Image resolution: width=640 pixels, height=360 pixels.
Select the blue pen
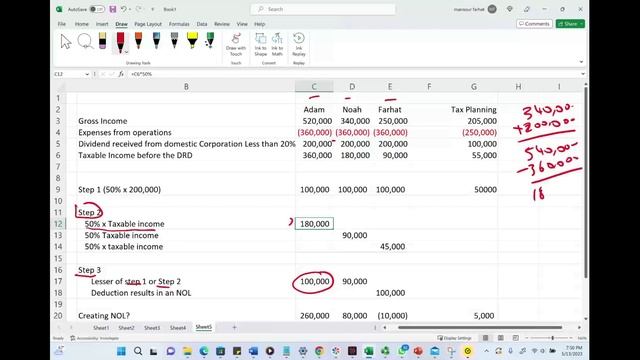tap(156, 41)
